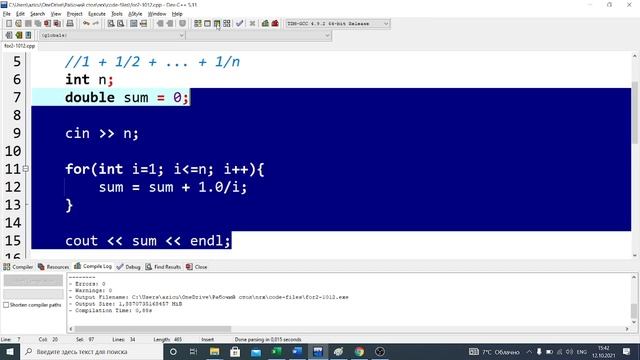Toggle the Shorten compiler paths checkbox
Viewport: 640px width, 360px height.
pos(6,305)
